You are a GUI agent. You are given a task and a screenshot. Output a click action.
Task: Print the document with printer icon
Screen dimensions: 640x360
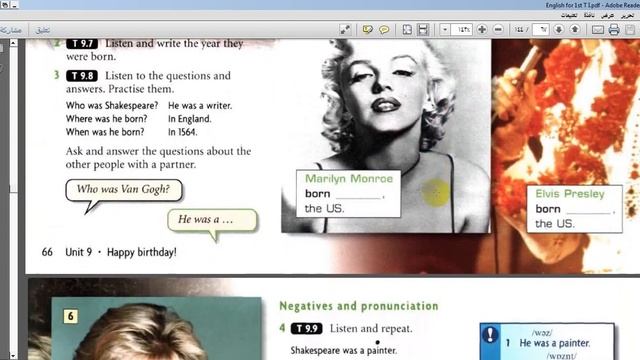[614, 29]
